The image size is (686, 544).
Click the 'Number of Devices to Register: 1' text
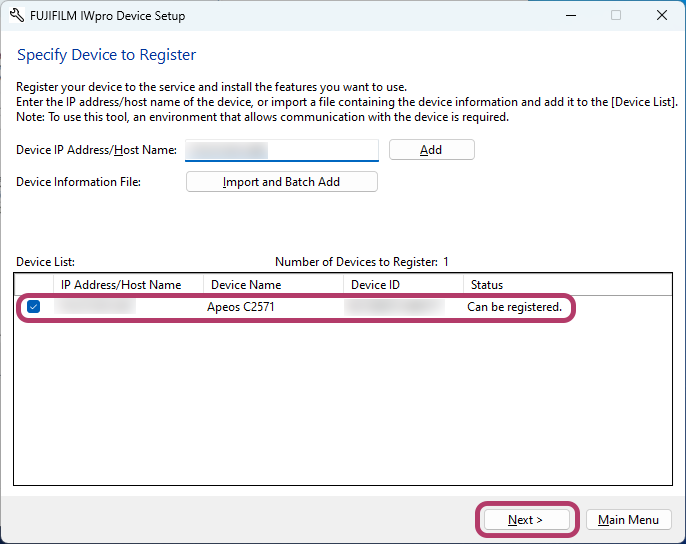click(x=361, y=262)
